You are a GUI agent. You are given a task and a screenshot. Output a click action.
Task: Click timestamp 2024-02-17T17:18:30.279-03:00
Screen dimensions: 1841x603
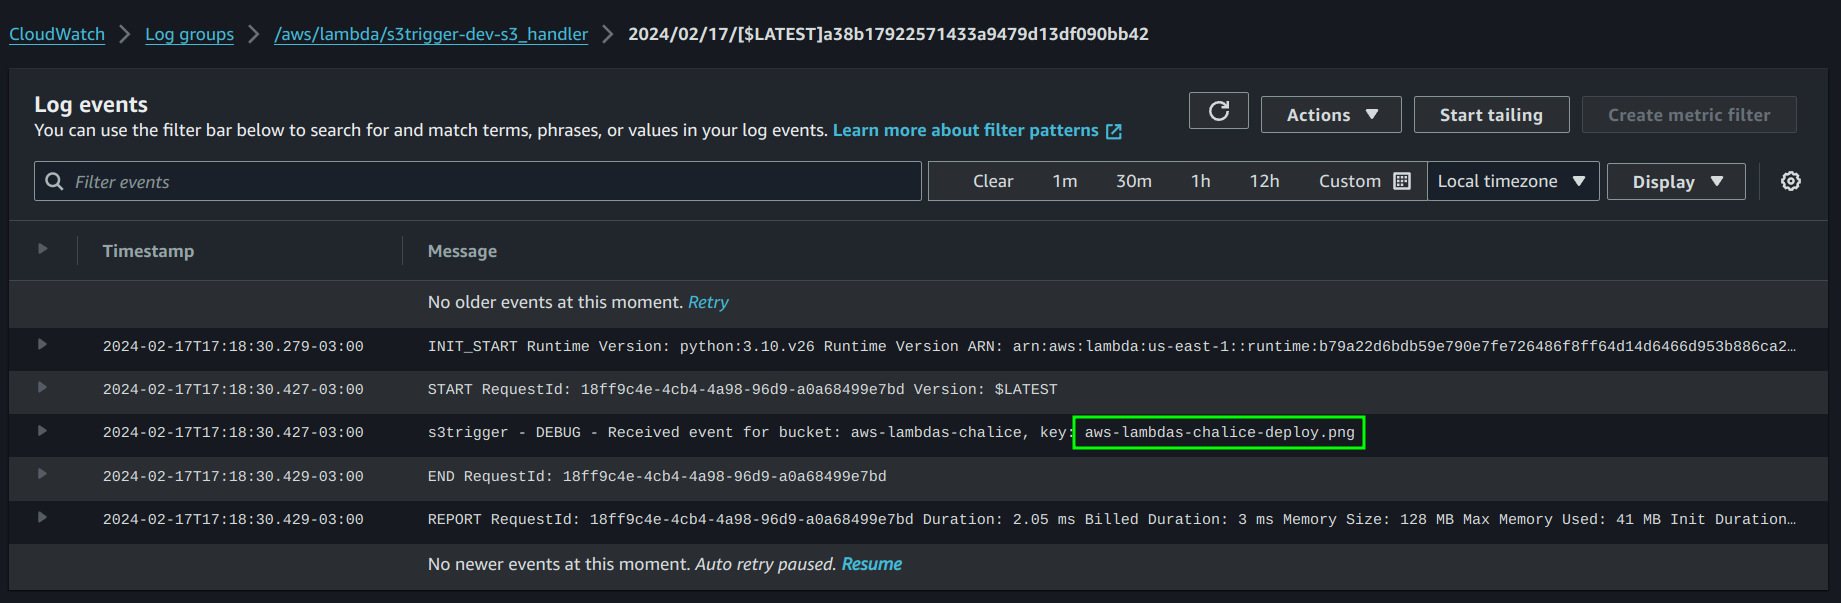pyautogui.click(x=233, y=346)
